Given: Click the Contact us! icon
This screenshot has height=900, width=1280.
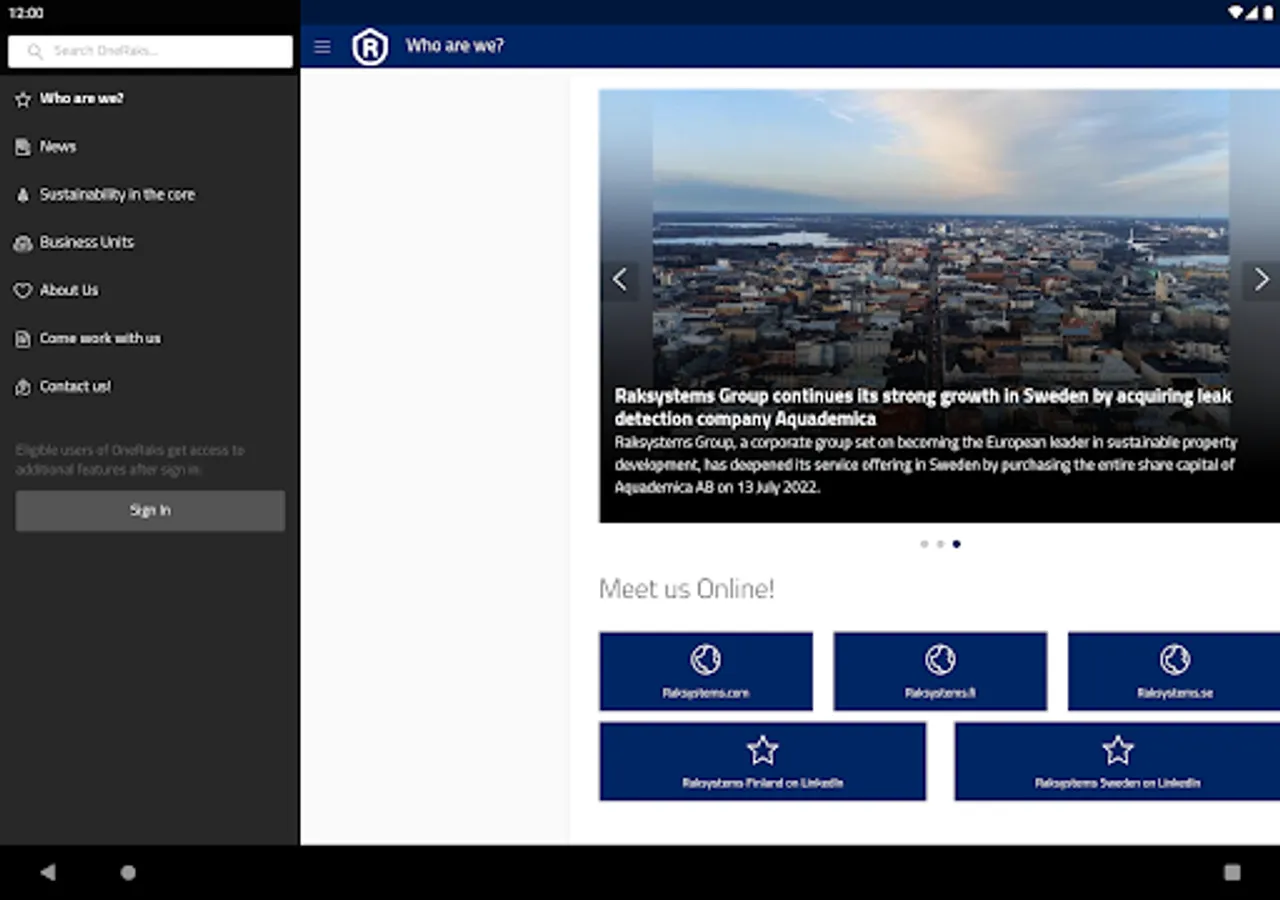Looking at the screenshot, I should coord(23,387).
